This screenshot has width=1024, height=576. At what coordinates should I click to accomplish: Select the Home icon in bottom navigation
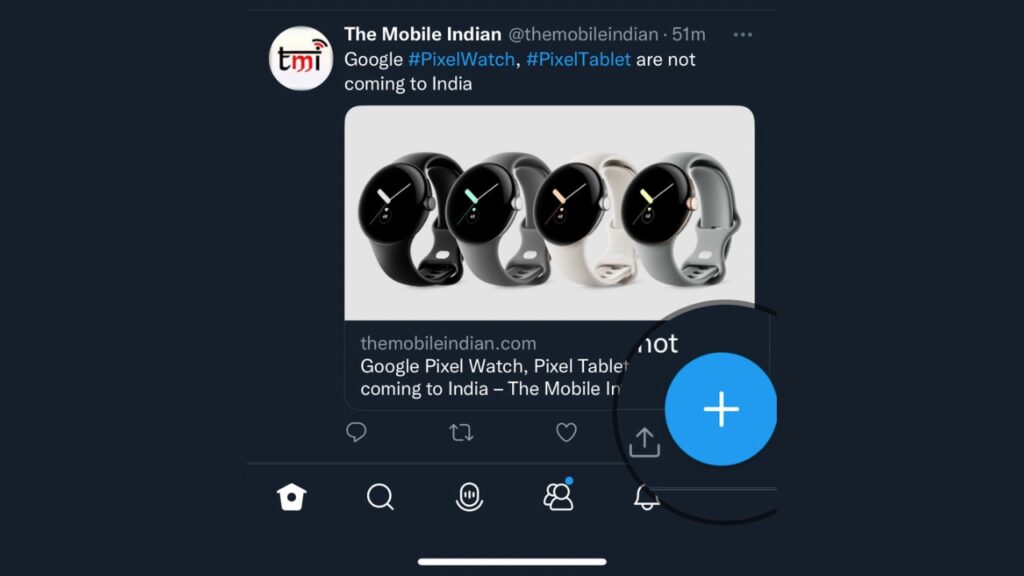[x=290, y=497]
